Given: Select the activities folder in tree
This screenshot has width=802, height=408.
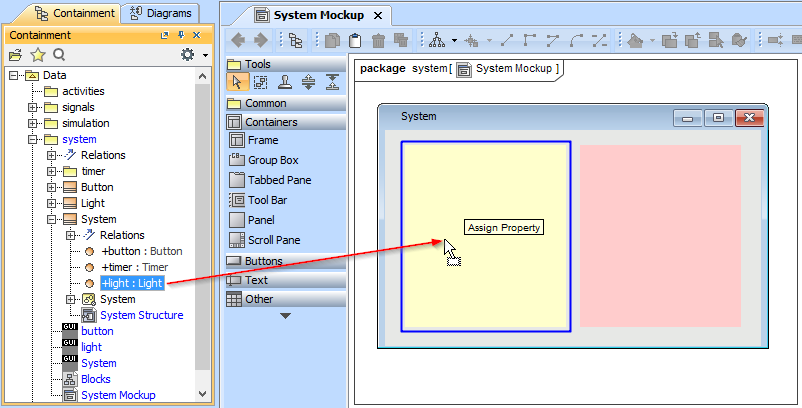Looking at the screenshot, I should pos(83,91).
